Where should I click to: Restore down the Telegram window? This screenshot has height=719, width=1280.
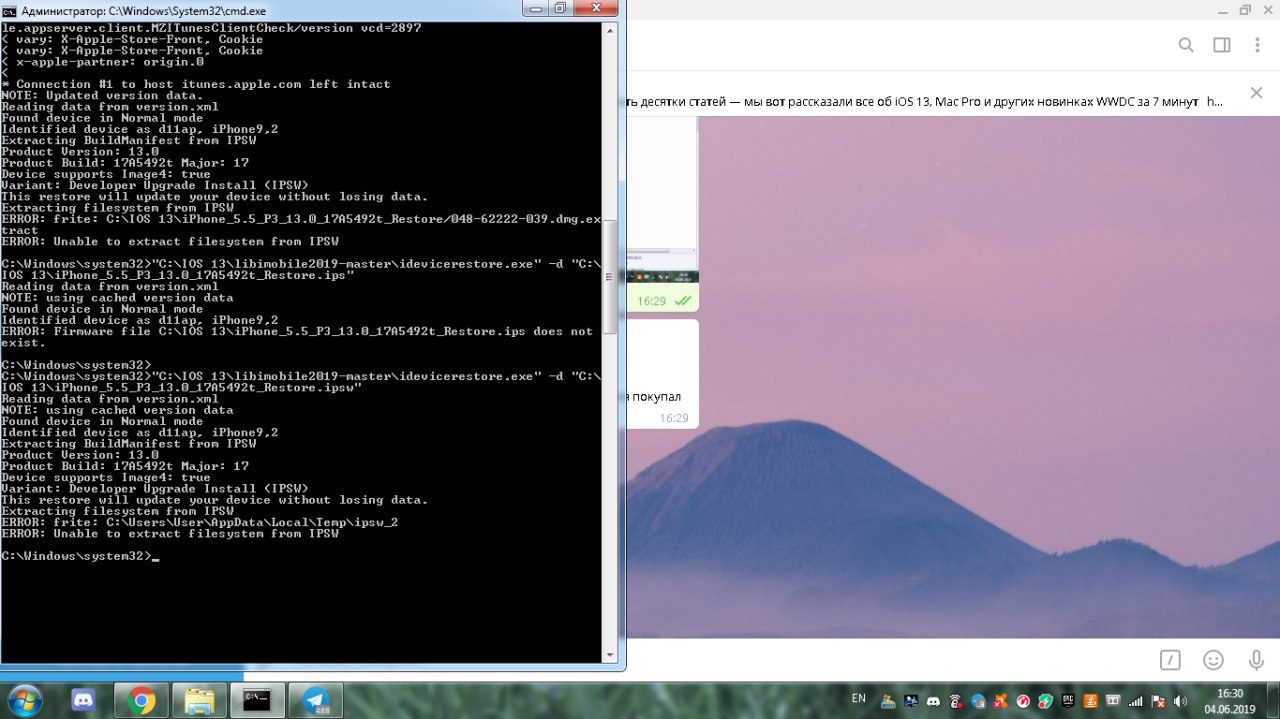click(1245, 10)
